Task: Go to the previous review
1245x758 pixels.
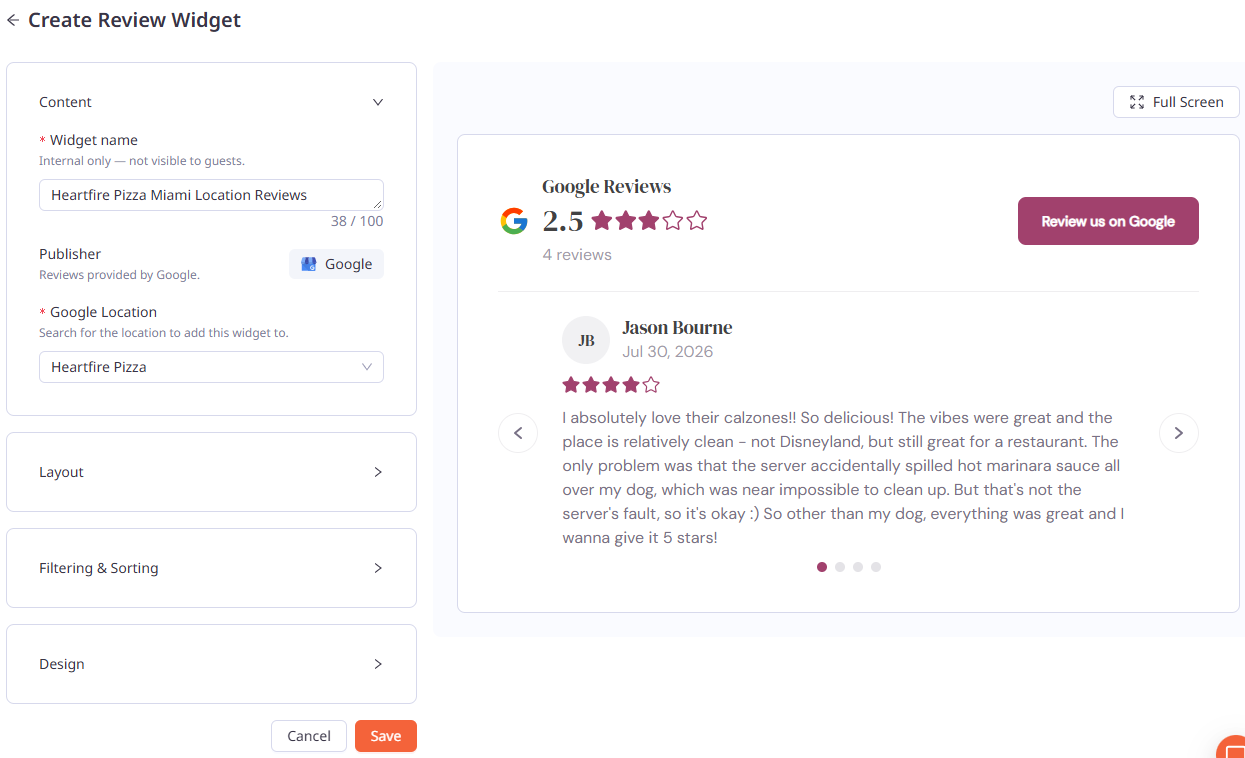Action: [x=518, y=433]
